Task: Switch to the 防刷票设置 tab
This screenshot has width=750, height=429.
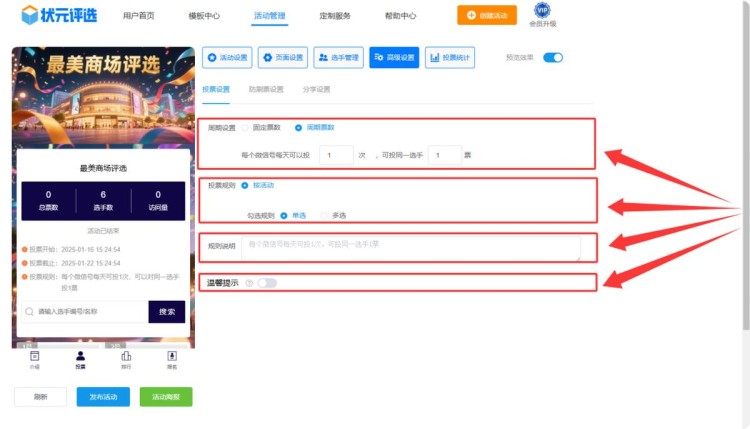Action: [266, 89]
